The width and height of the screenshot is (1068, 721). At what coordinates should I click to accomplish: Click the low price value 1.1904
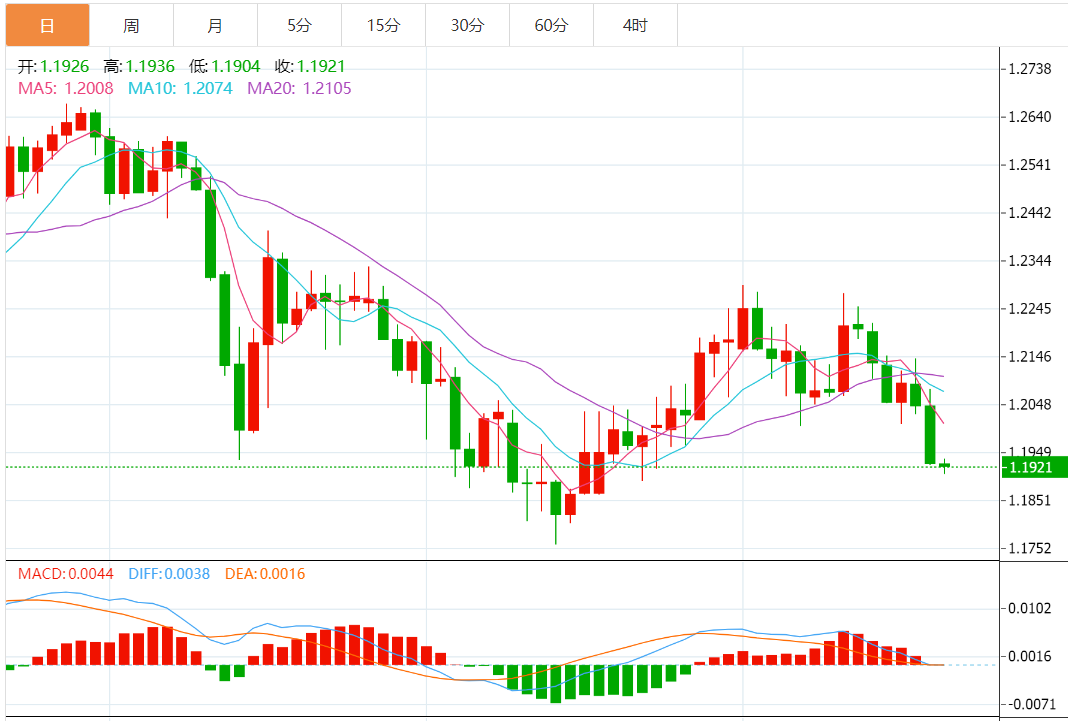pos(236,67)
